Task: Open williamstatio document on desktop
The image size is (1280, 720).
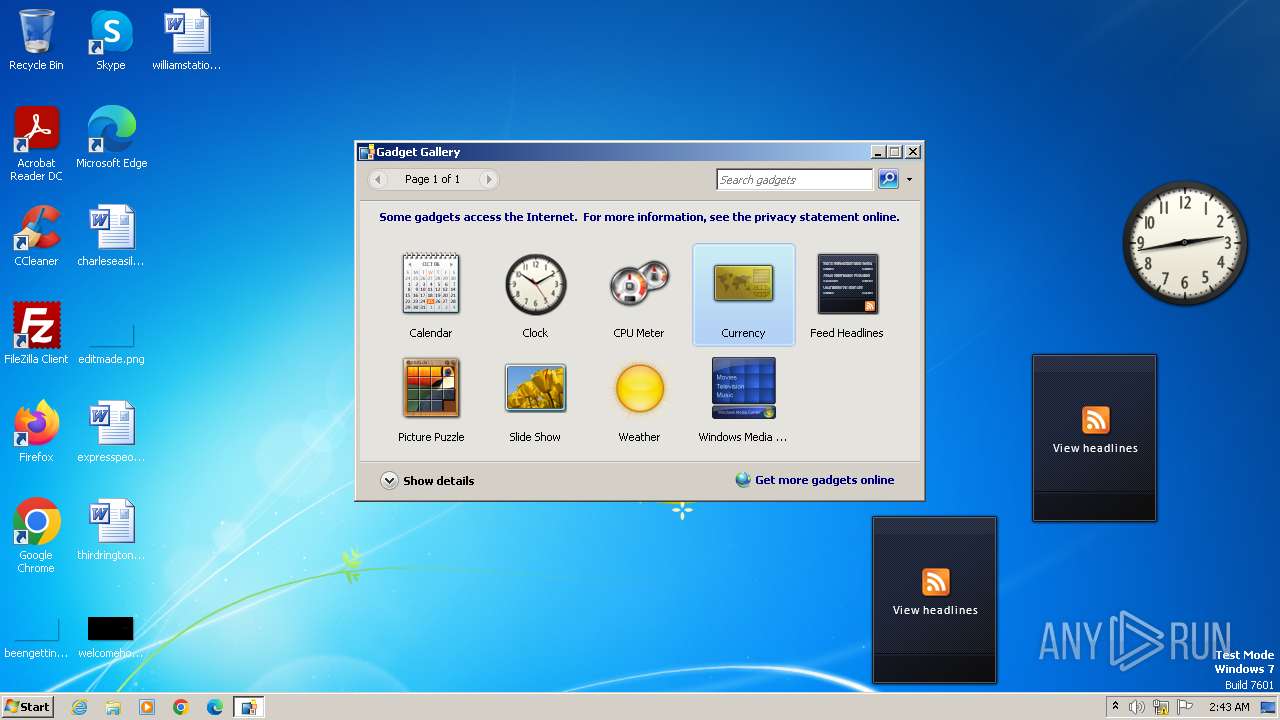Action: point(186,40)
